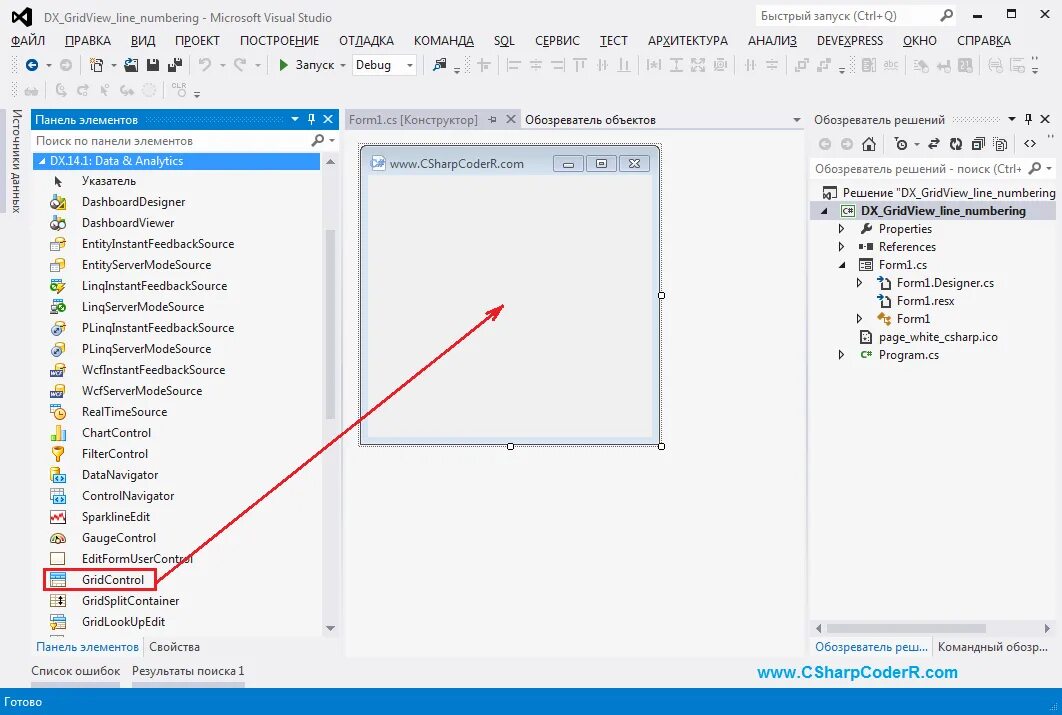Open the СЕРВИС menu
Image resolution: width=1062 pixels, height=715 pixels.
tap(557, 41)
